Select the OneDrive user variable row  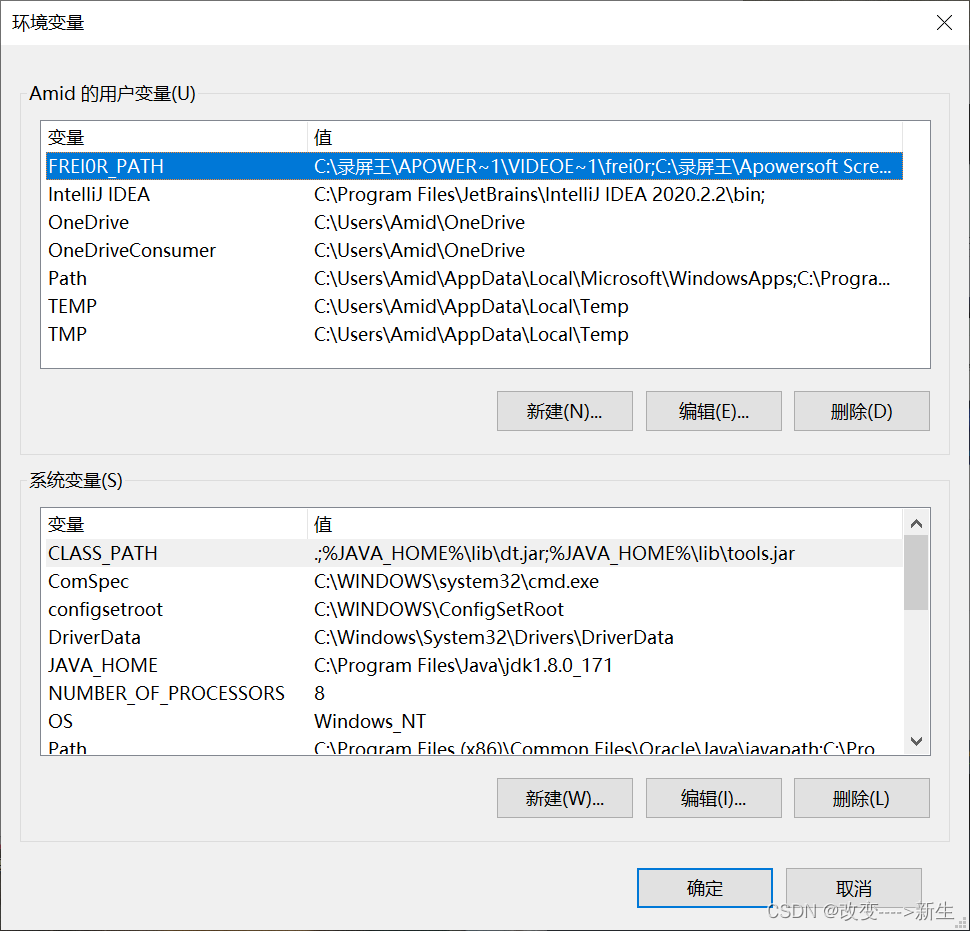tap(474, 222)
